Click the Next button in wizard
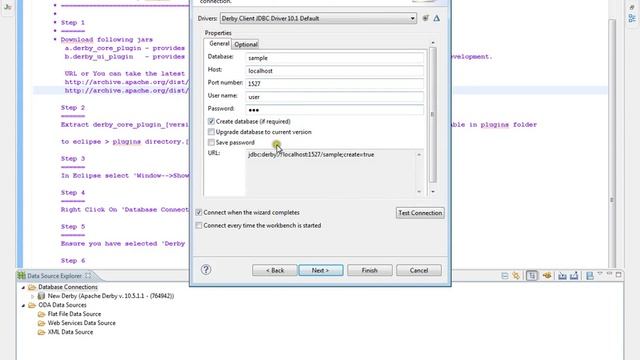Image resolution: width=640 pixels, height=360 pixels. tap(321, 270)
